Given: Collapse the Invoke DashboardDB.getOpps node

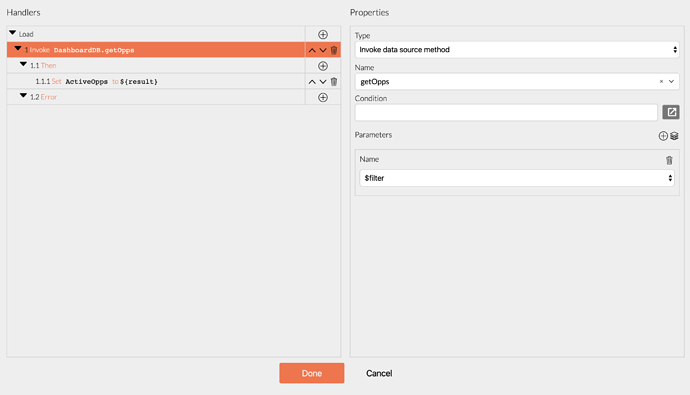Looking at the screenshot, I should click(18, 49).
